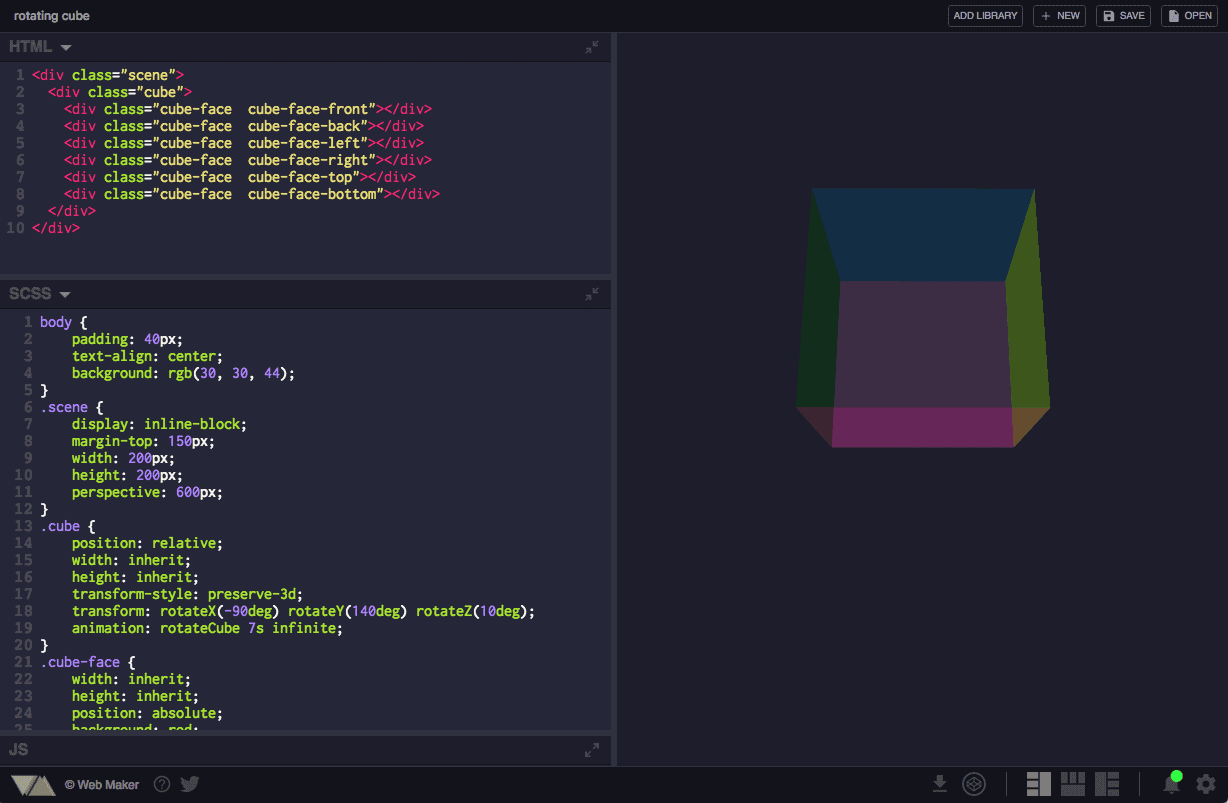Open the settings gear icon

coord(1205,784)
